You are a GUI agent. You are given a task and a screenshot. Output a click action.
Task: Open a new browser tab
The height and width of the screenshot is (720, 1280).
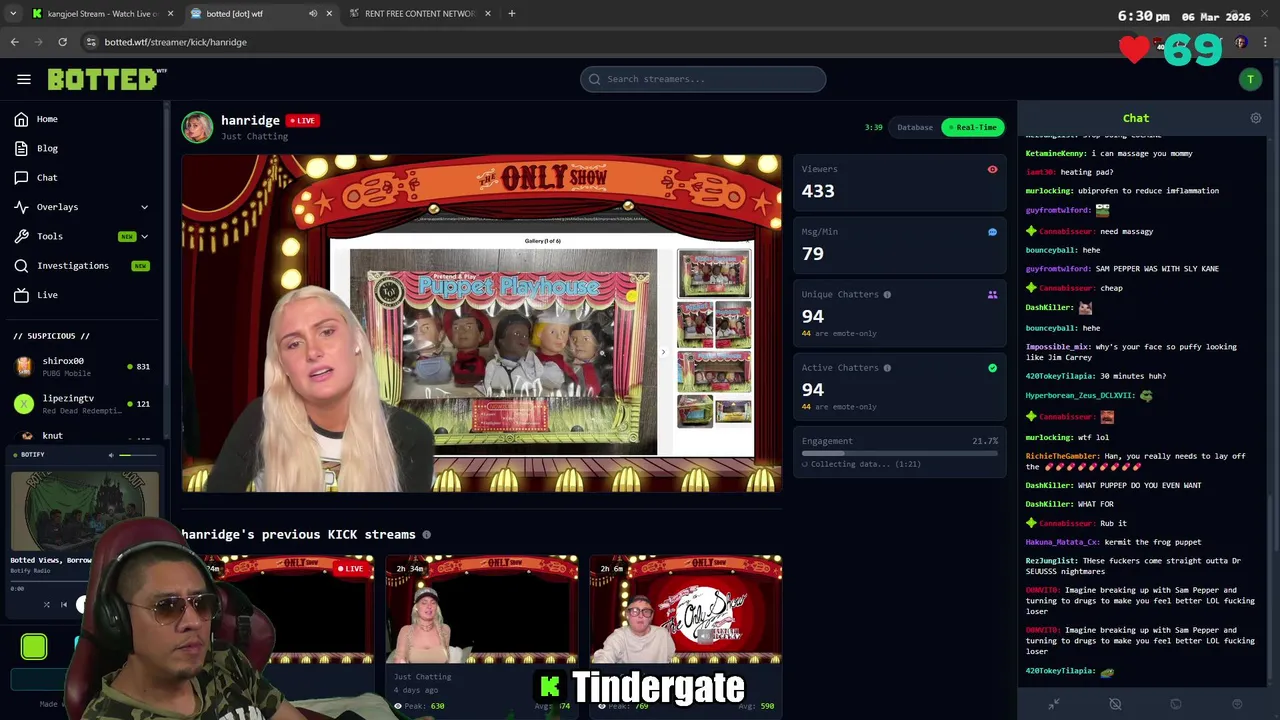[x=511, y=14]
